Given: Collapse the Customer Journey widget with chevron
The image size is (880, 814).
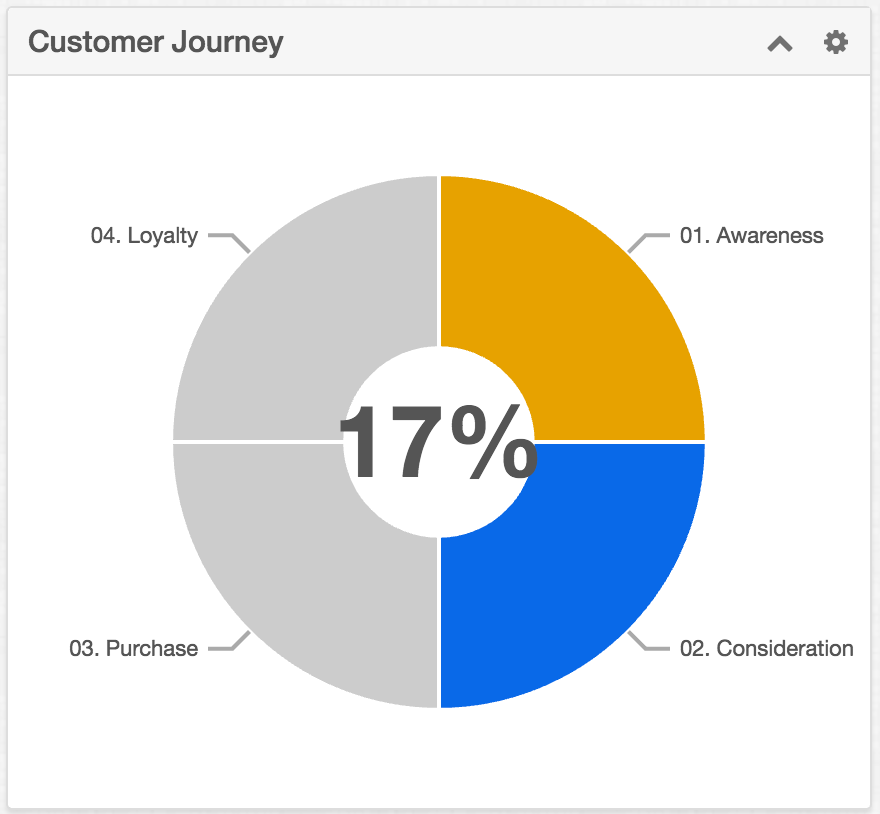Looking at the screenshot, I should pyautogui.click(x=780, y=43).
